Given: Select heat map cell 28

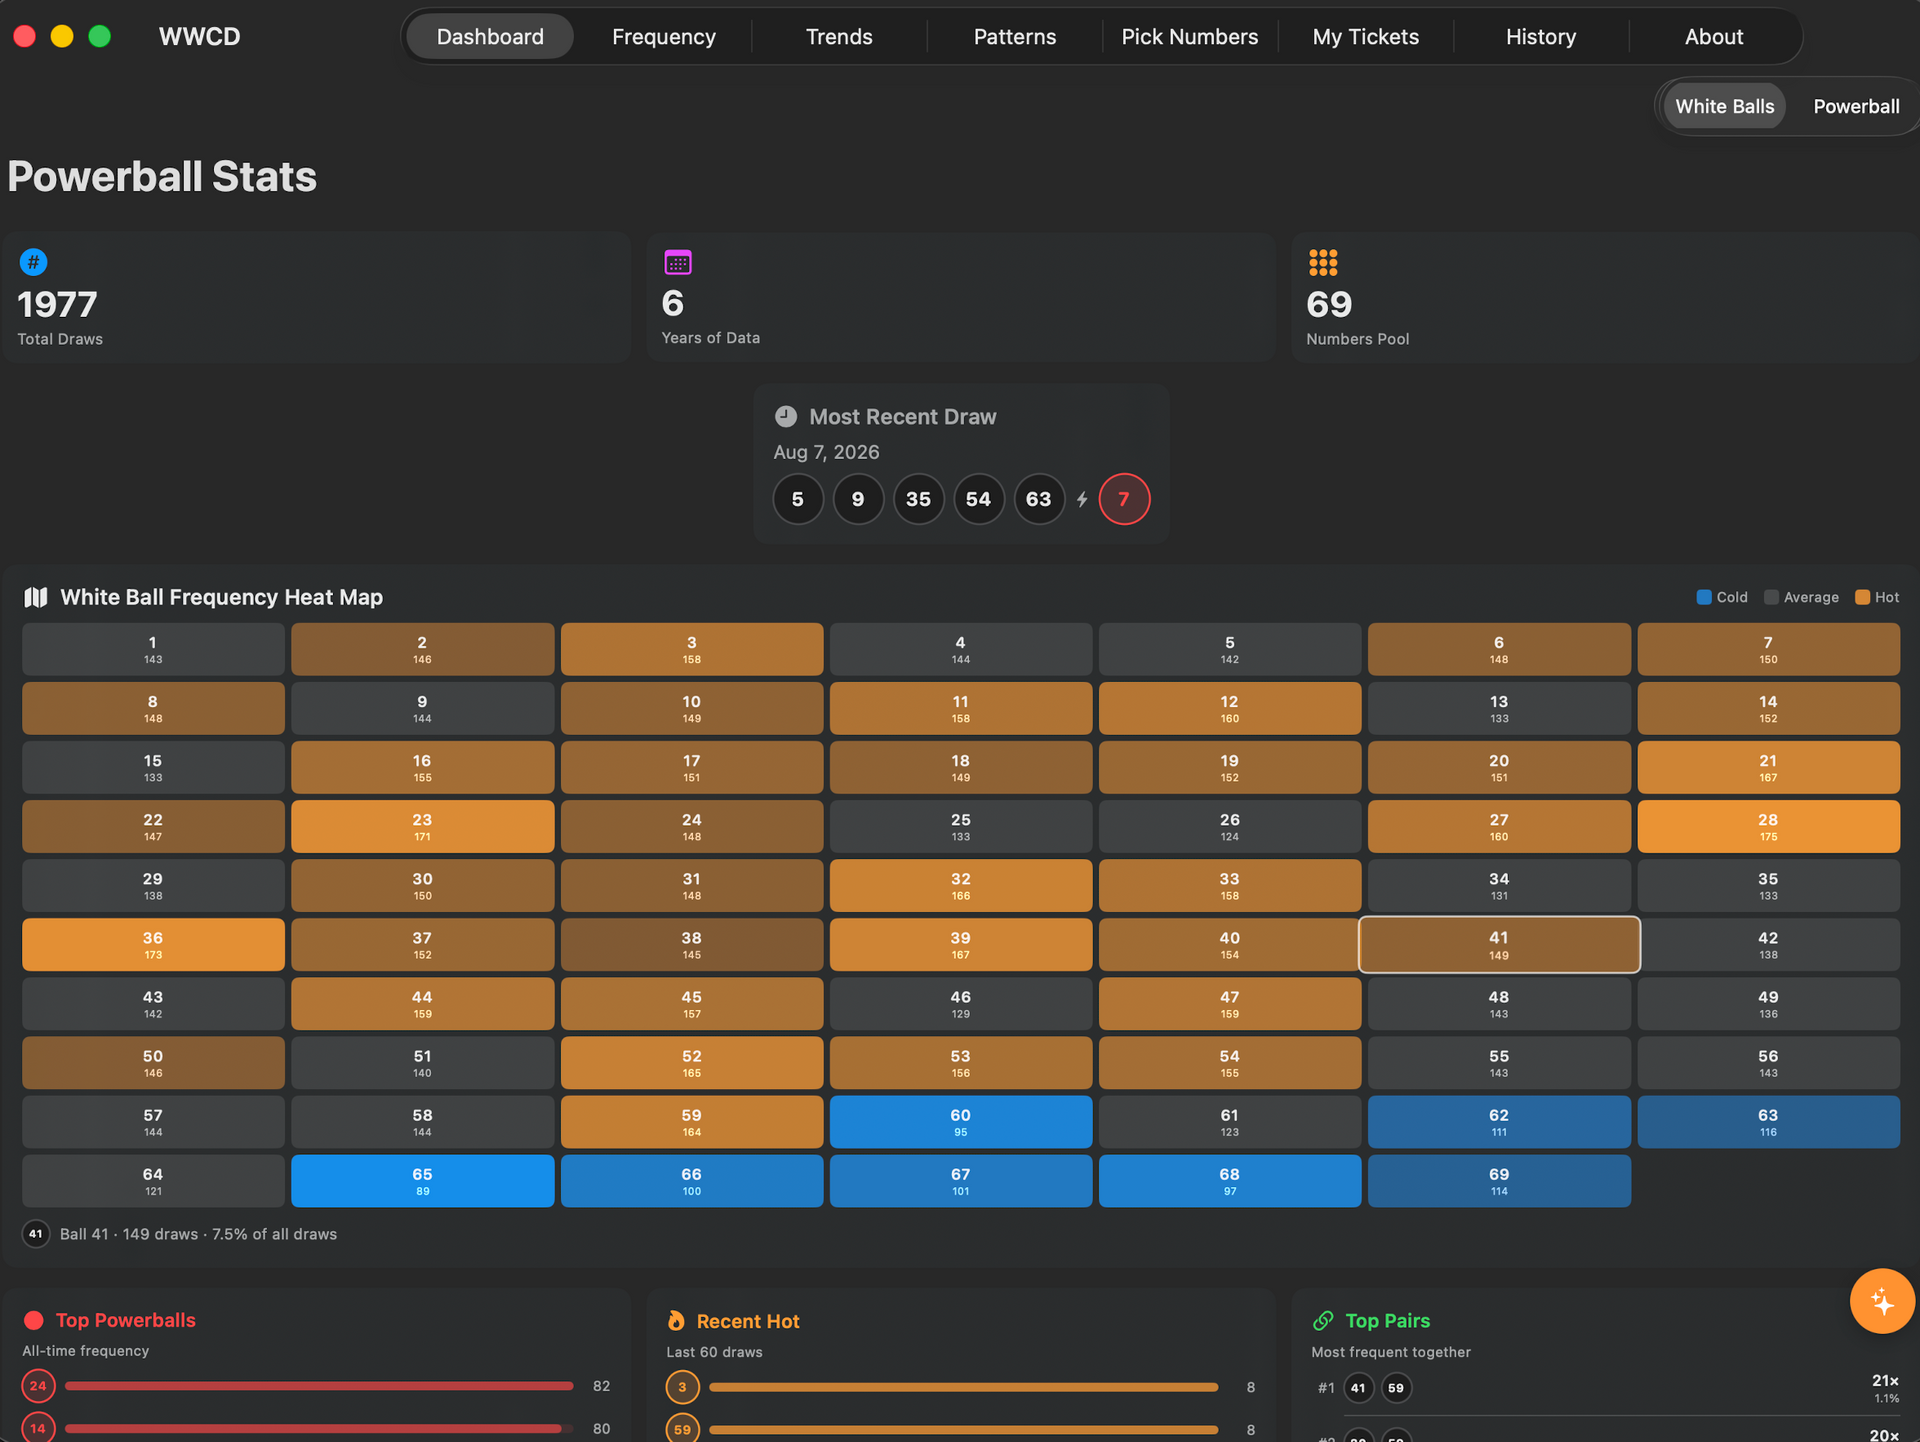Looking at the screenshot, I should (1768, 826).
